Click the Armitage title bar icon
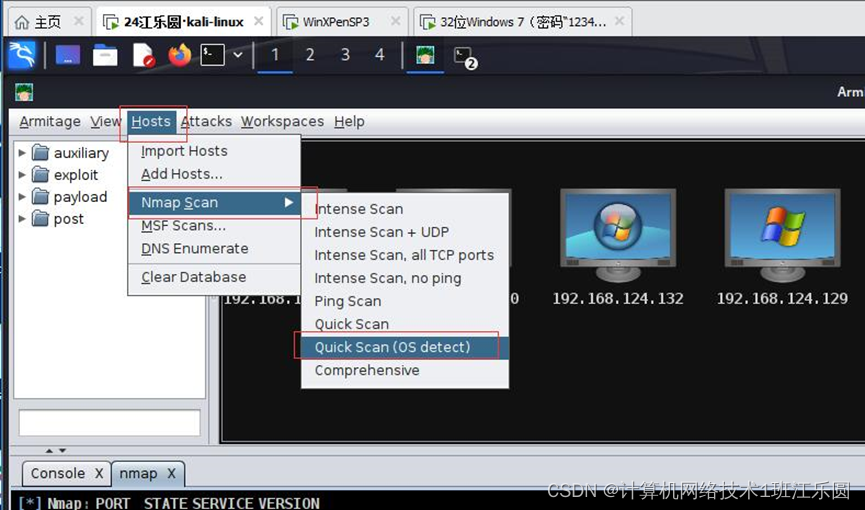This screenshot has width=865, height=510. [24, 92]
